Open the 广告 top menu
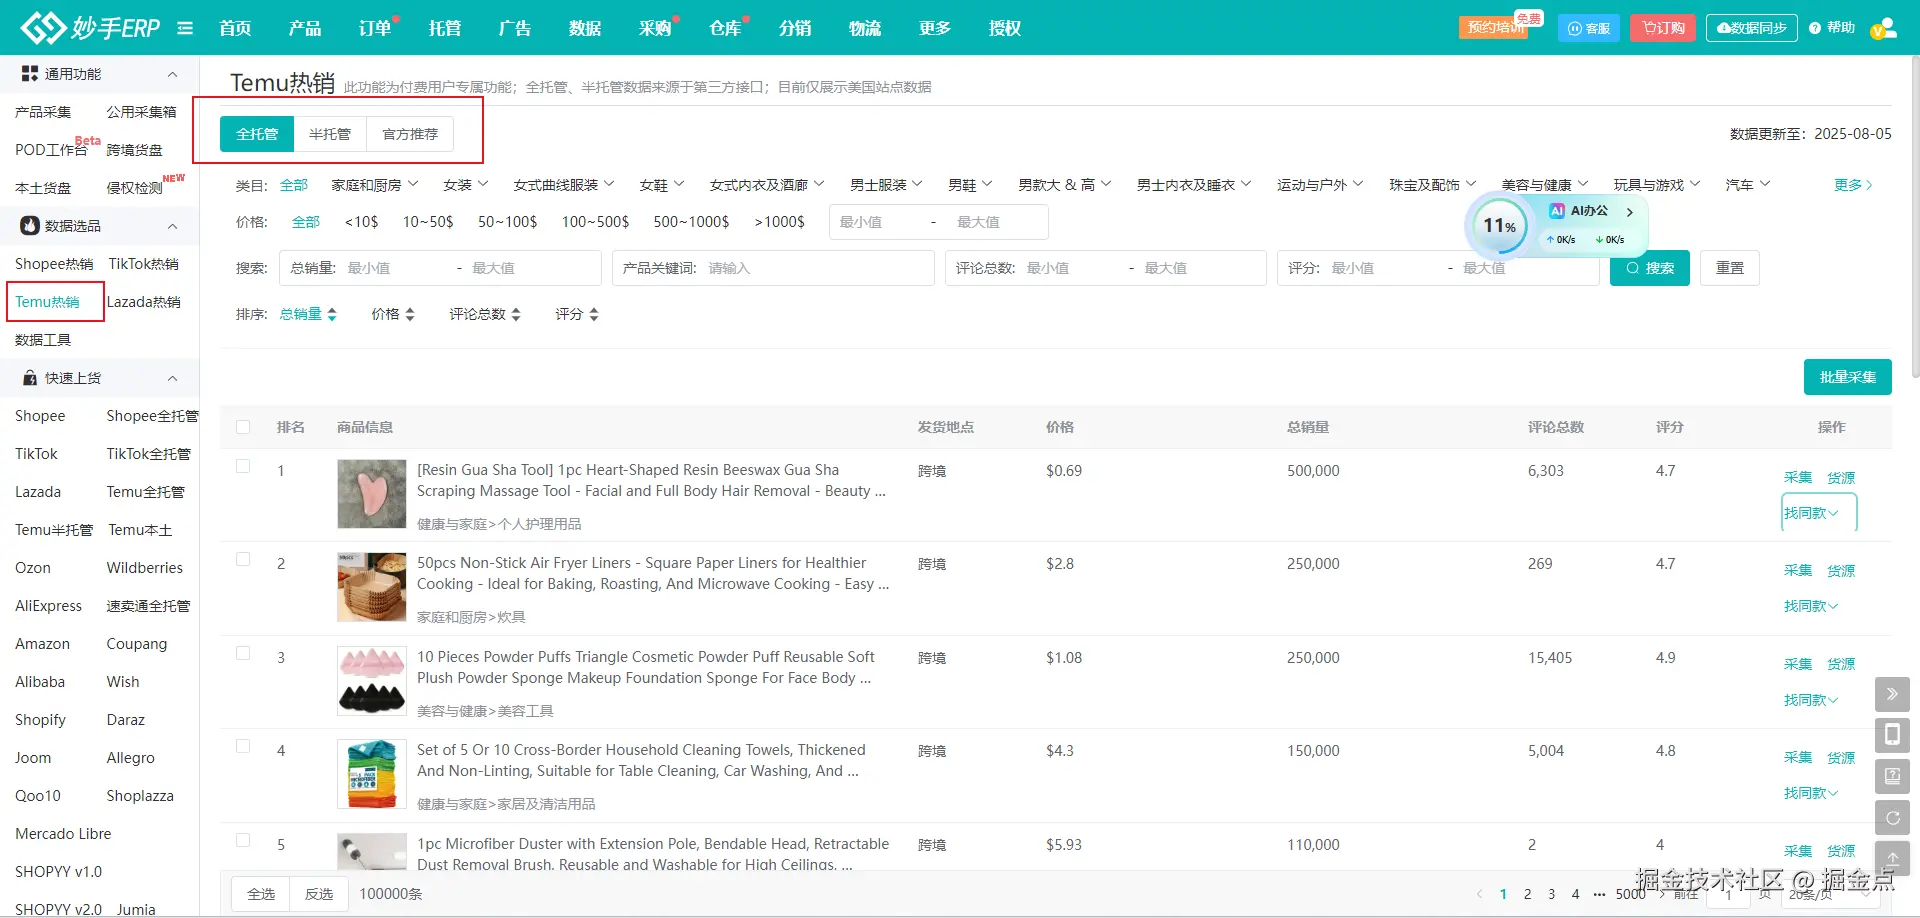Viewport: 1920px width, 918px height. click(515, 28)
